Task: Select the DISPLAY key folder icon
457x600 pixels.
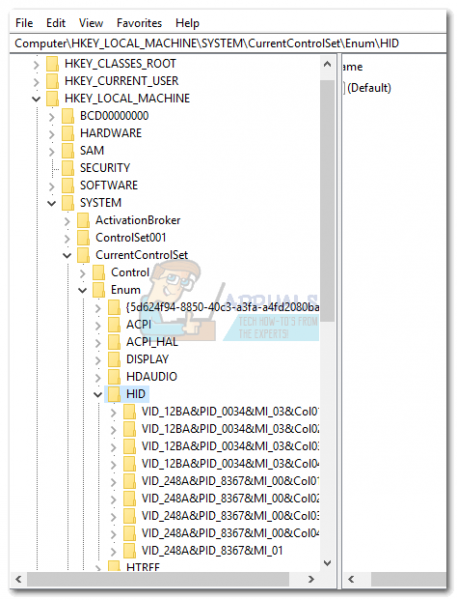Action: [114, 359]
